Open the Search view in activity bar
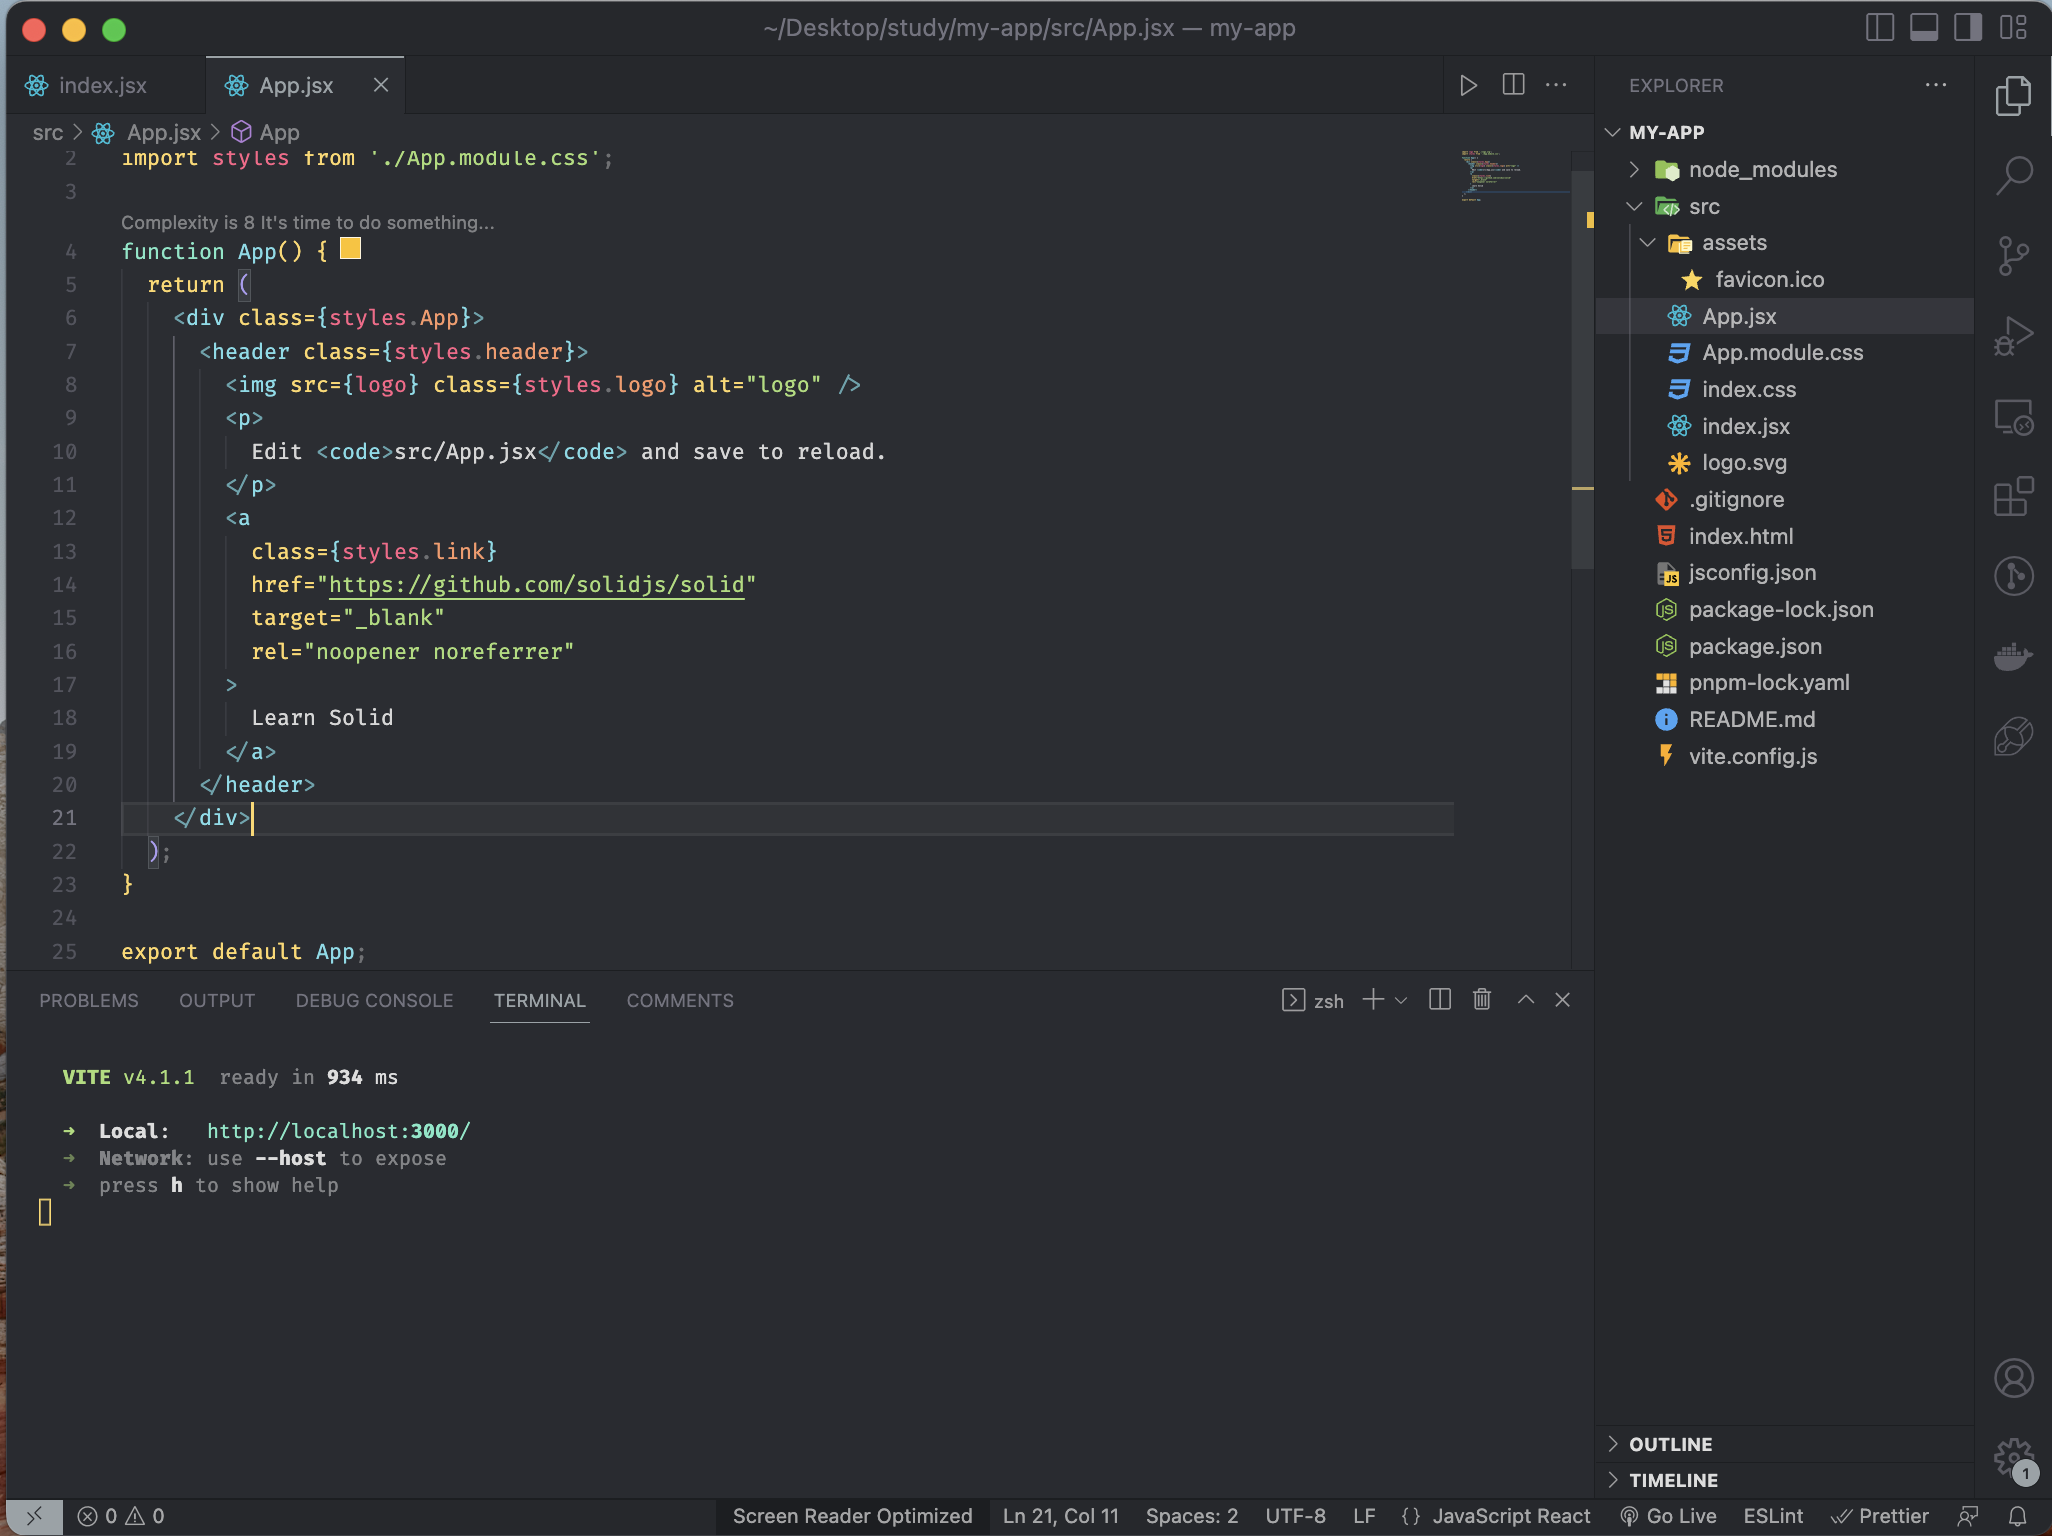The width and height of the screenshot is (2052, 1536). (x=2013, y=175)
